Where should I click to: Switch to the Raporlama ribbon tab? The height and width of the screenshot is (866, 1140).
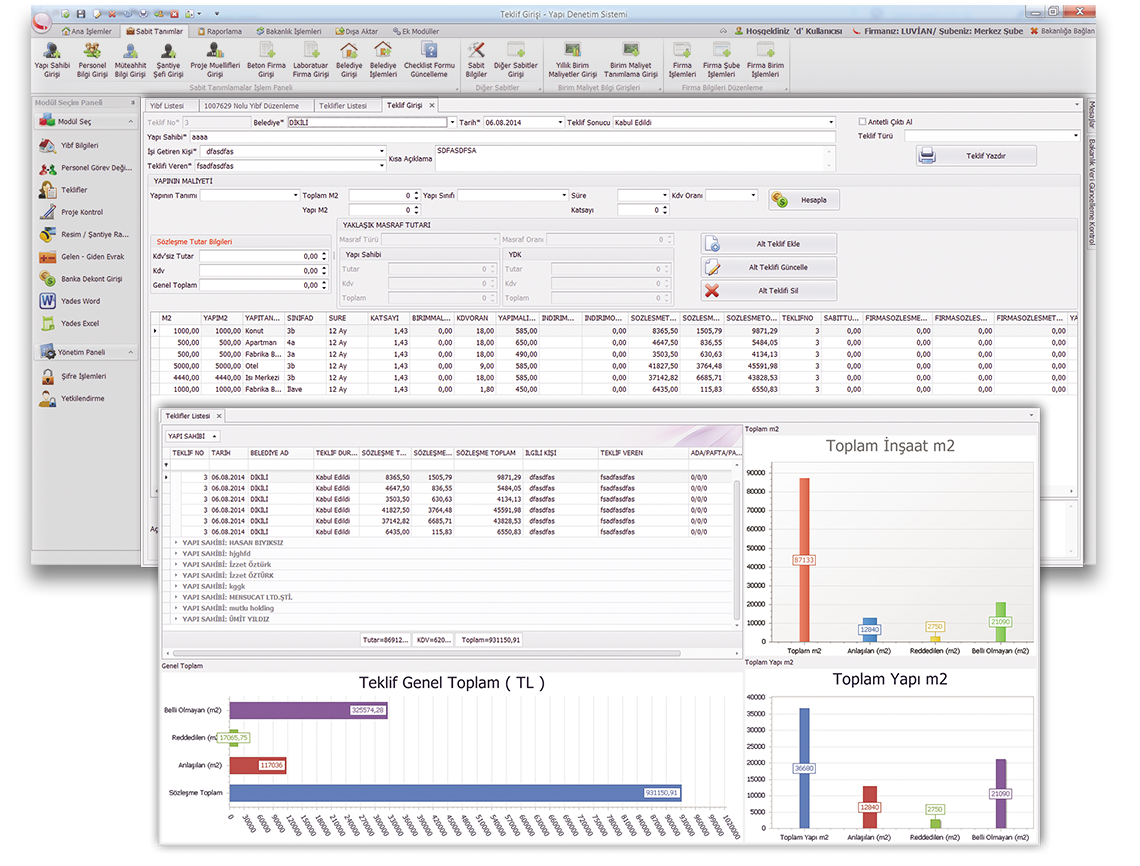pos(218,31)
